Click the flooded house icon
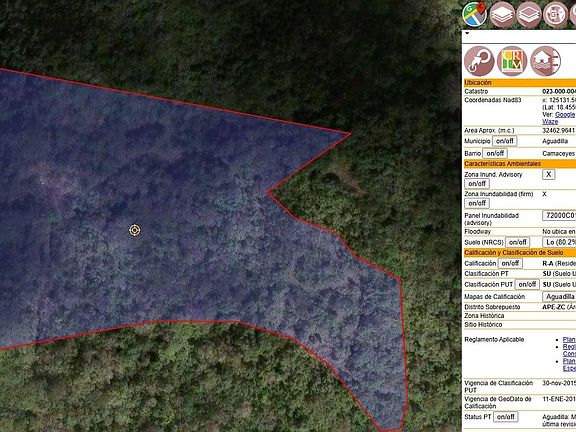The height and width of the screenshot is (432, 576). [x=545, y=61]
